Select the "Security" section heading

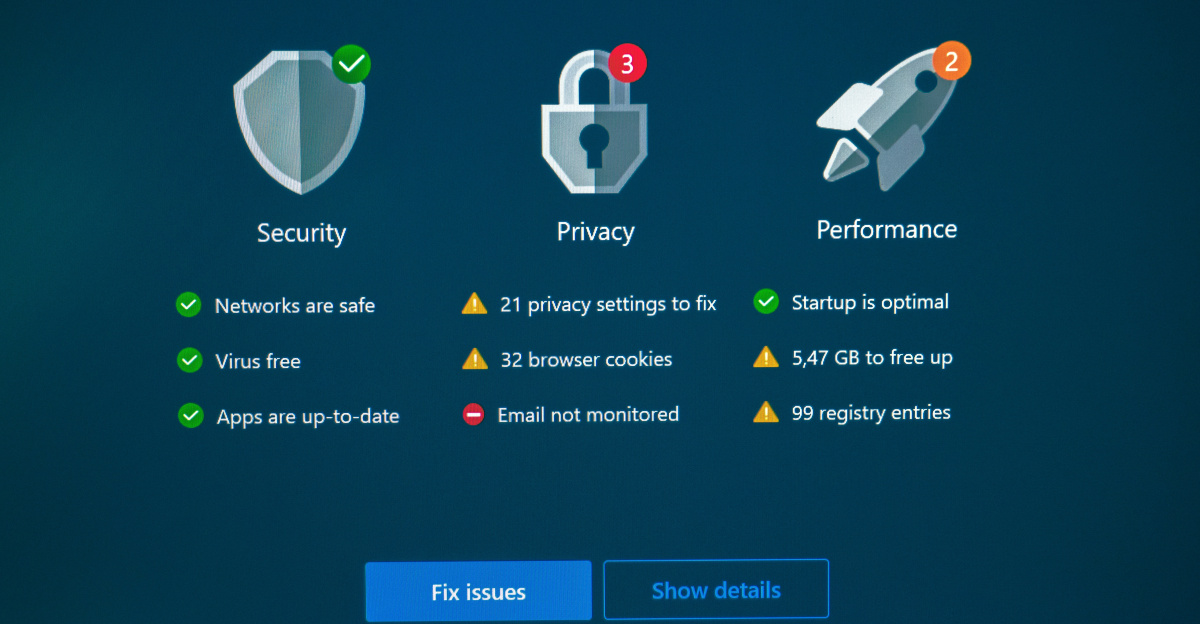[x=301, y=232]
